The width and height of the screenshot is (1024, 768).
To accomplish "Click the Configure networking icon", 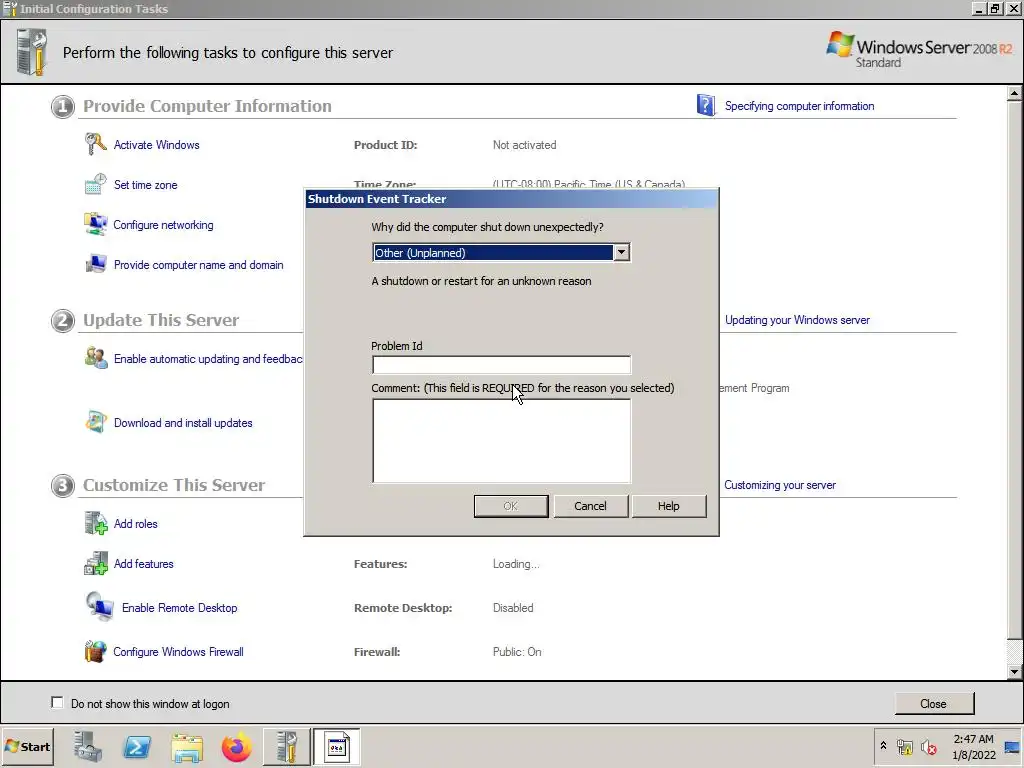I will click(95, 224).
